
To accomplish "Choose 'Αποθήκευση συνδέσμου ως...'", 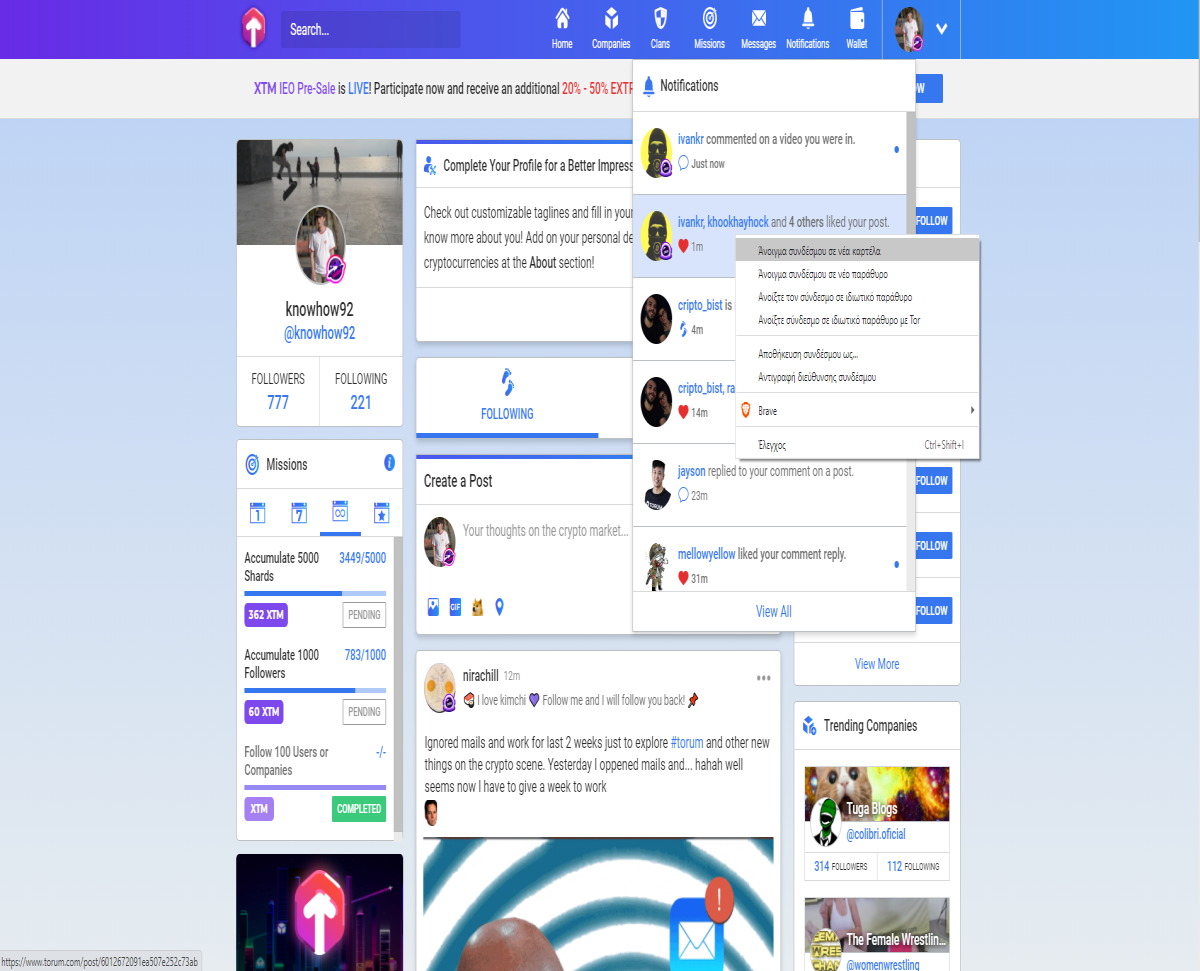I will [x=857, y=354].
